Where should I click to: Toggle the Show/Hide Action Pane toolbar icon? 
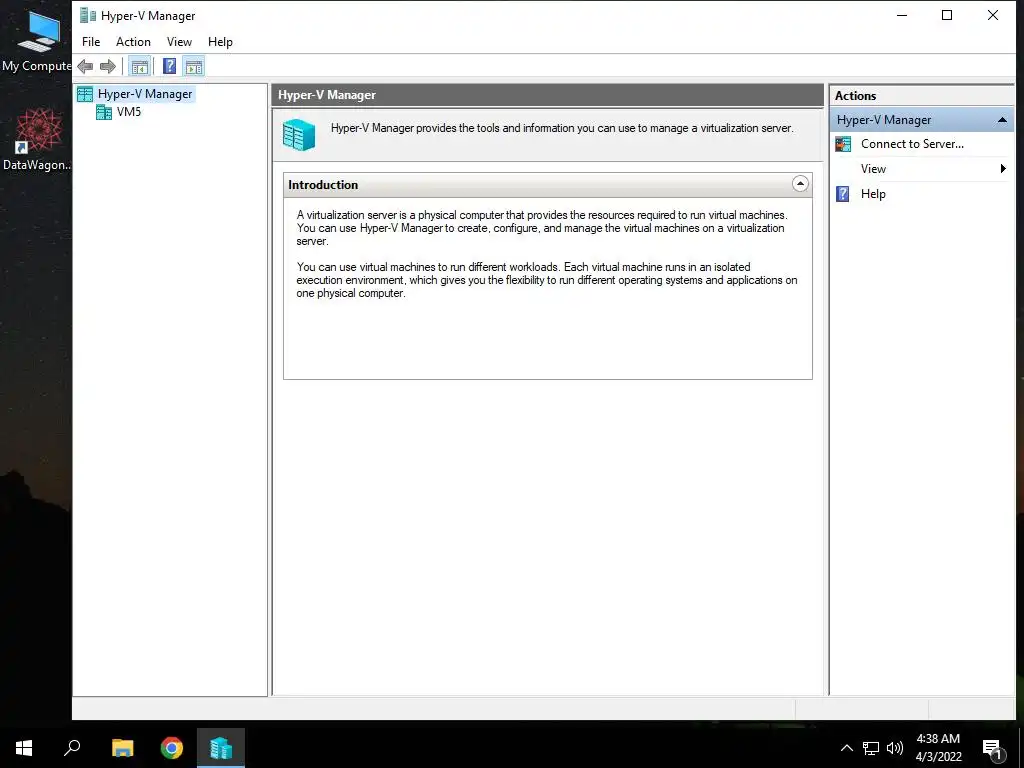(x=194, y=66)
